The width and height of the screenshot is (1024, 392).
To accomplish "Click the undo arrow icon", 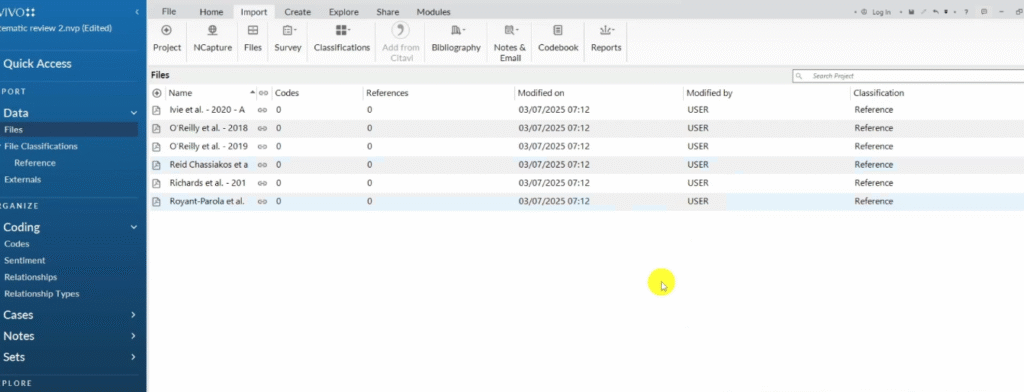I will [x=936, y=12].
